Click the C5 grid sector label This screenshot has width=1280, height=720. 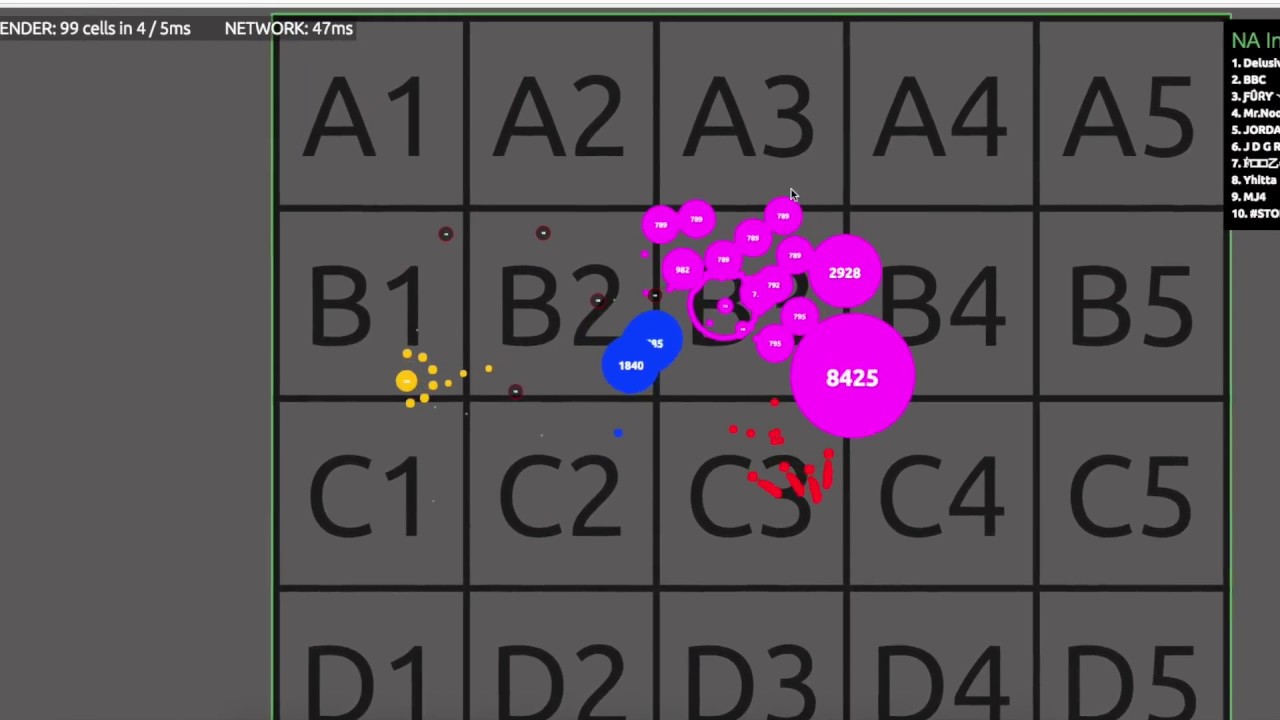coord(1131,497)
